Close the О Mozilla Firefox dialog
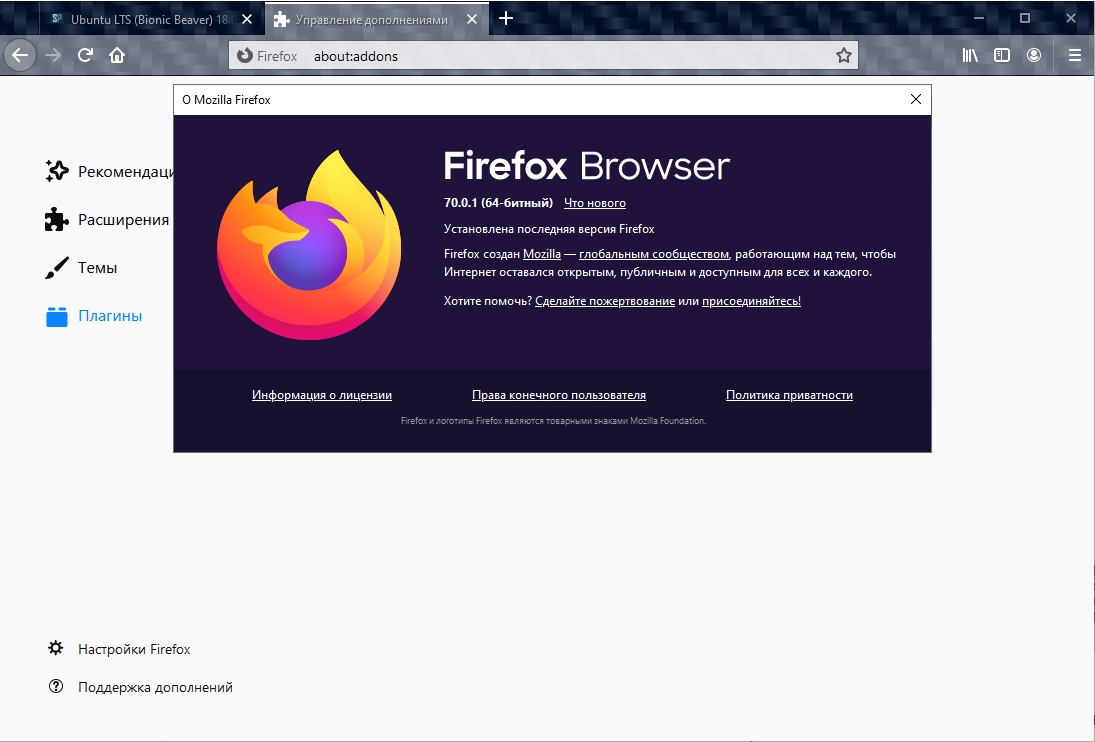 click(916, 99)
